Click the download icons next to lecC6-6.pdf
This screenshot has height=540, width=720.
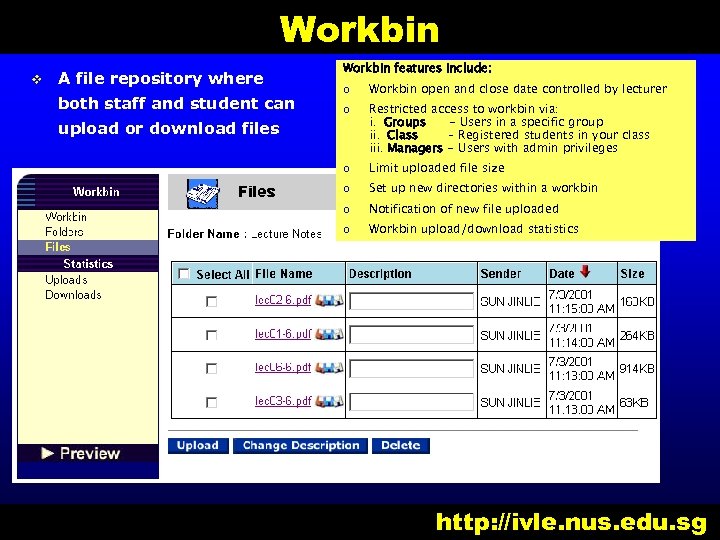[329, 368]
